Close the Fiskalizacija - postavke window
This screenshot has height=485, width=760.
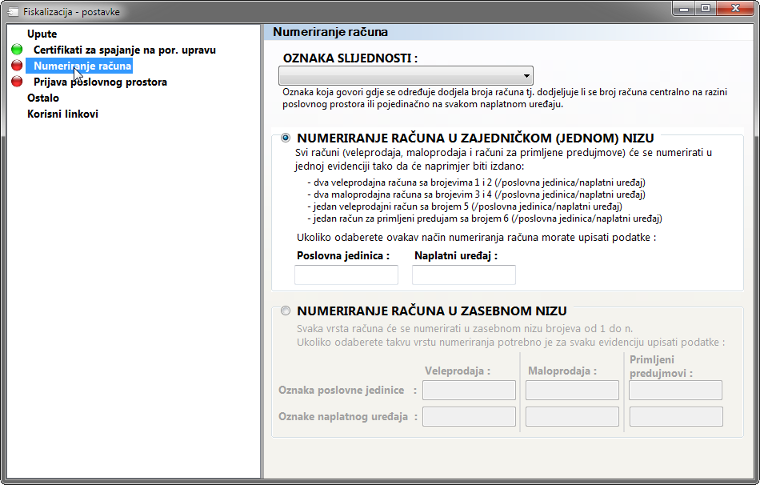click(735, 8)
